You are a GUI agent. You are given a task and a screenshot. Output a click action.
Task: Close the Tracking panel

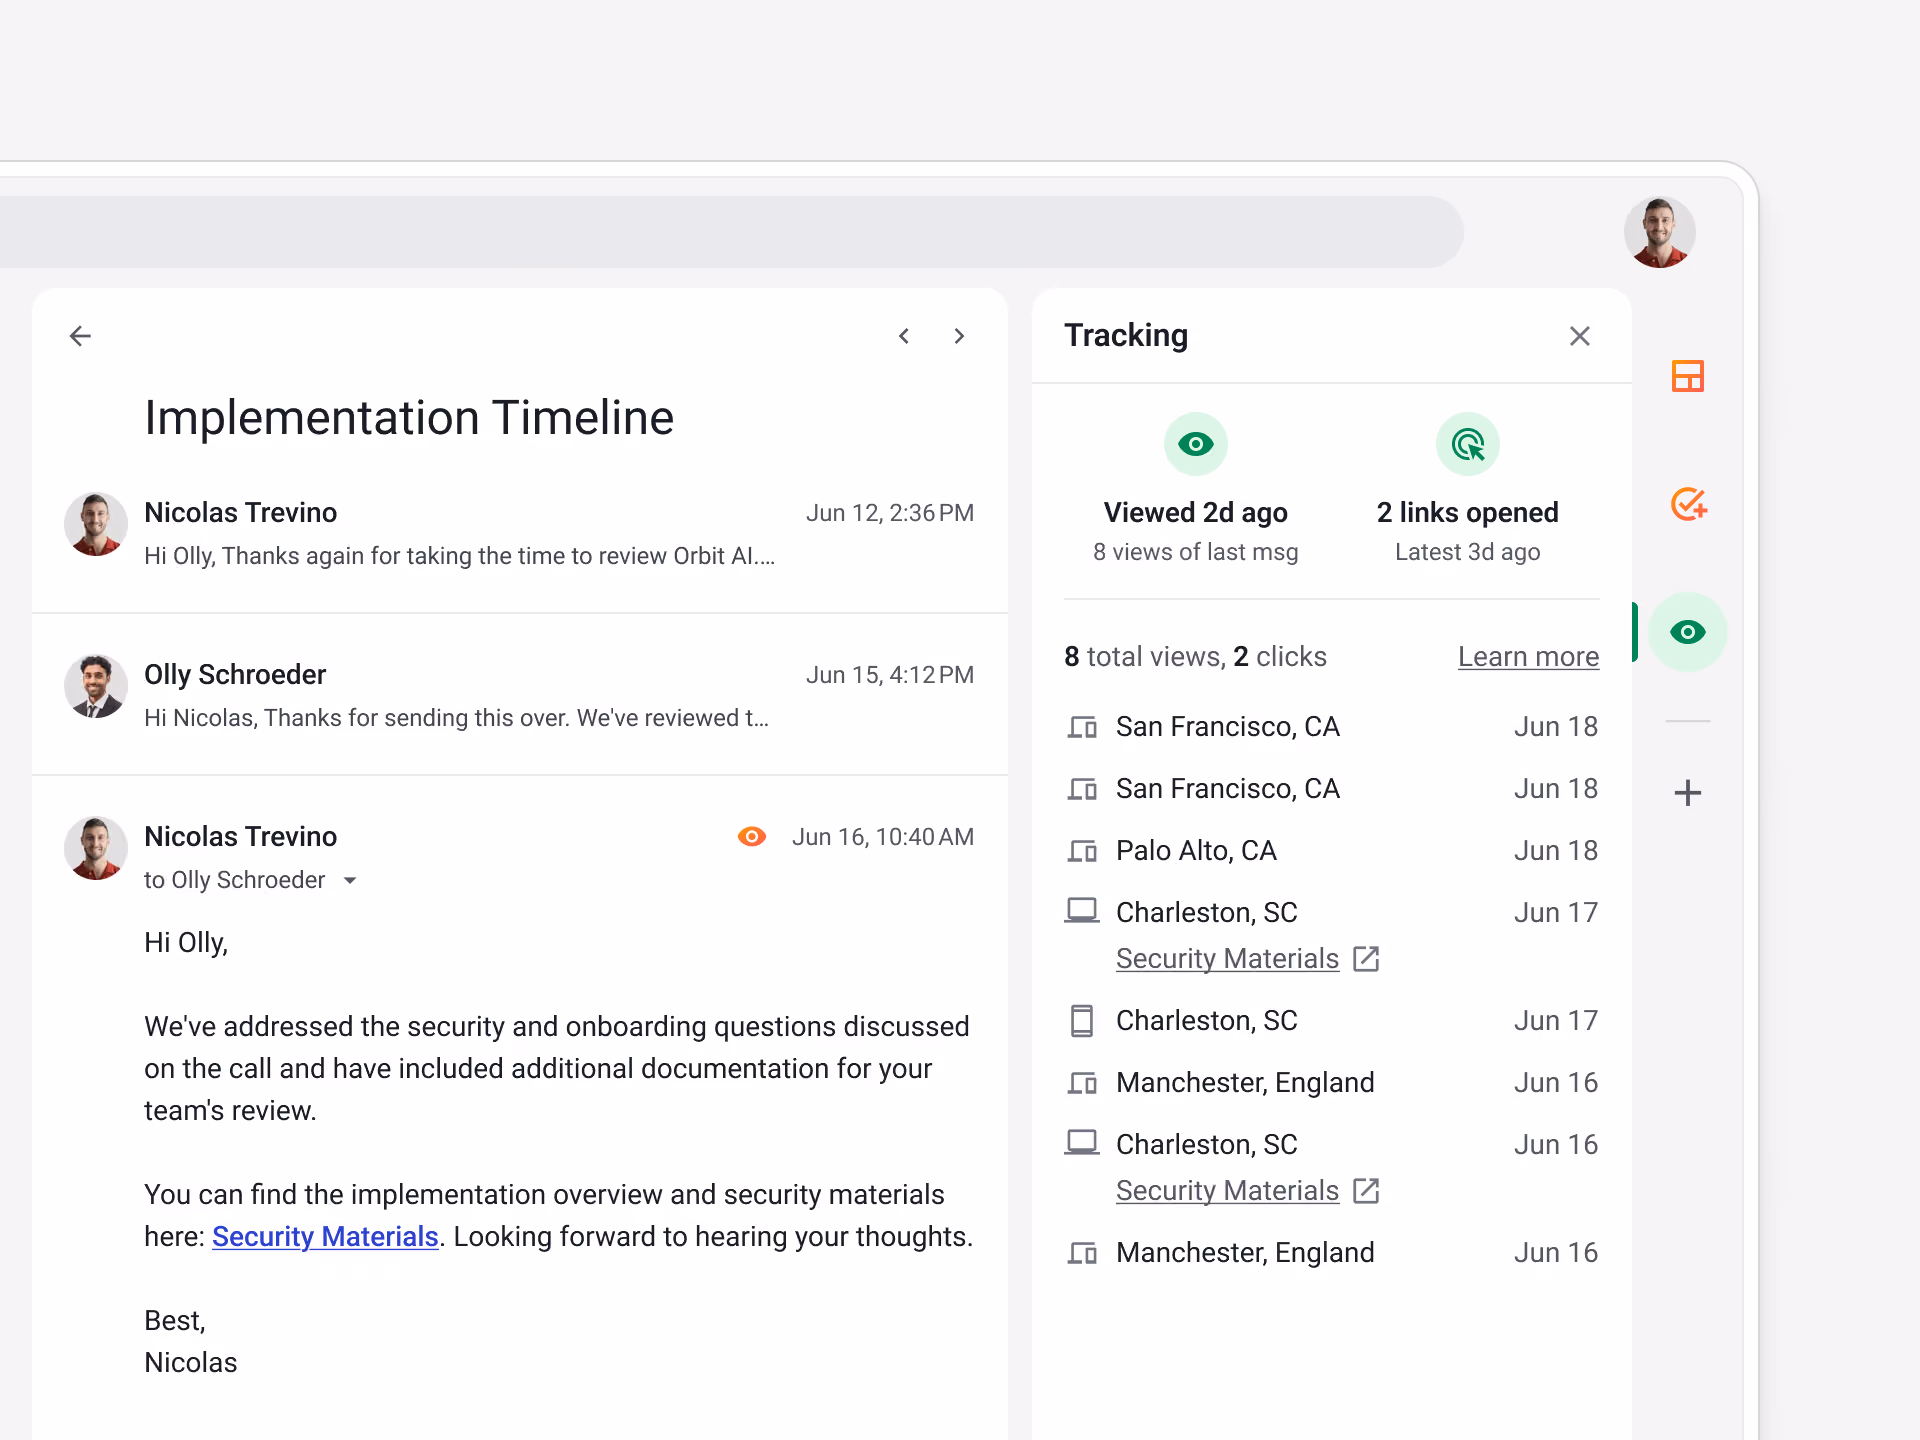pyautogui.click(x=1580, y=336)
